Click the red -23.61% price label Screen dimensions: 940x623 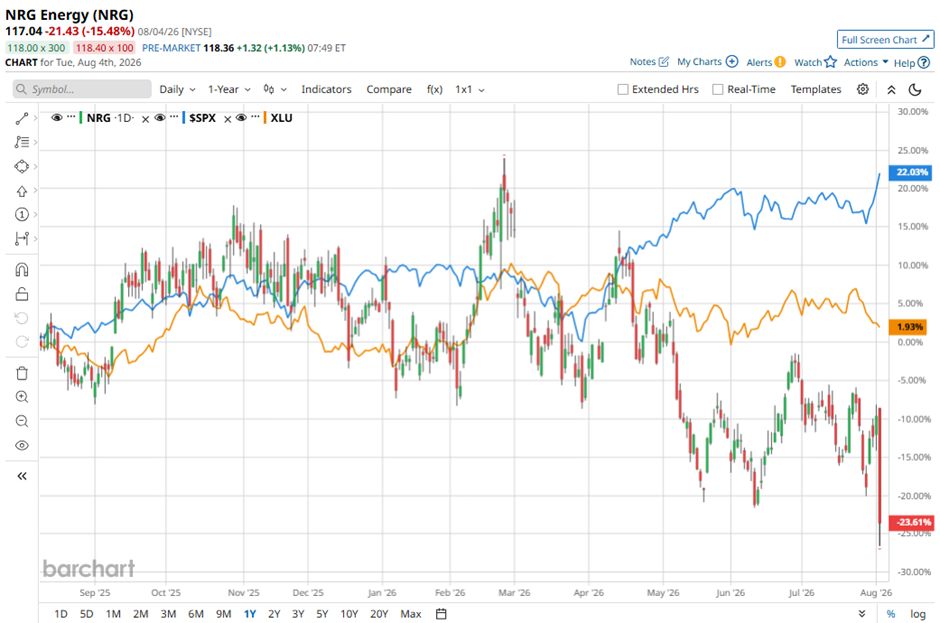point(912,522)
